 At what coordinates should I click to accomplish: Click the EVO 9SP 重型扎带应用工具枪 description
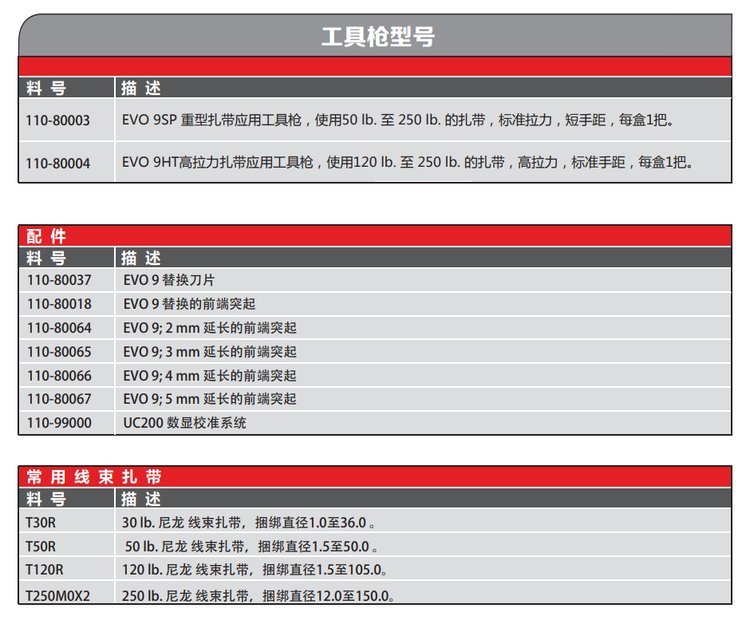click(398, 120)
